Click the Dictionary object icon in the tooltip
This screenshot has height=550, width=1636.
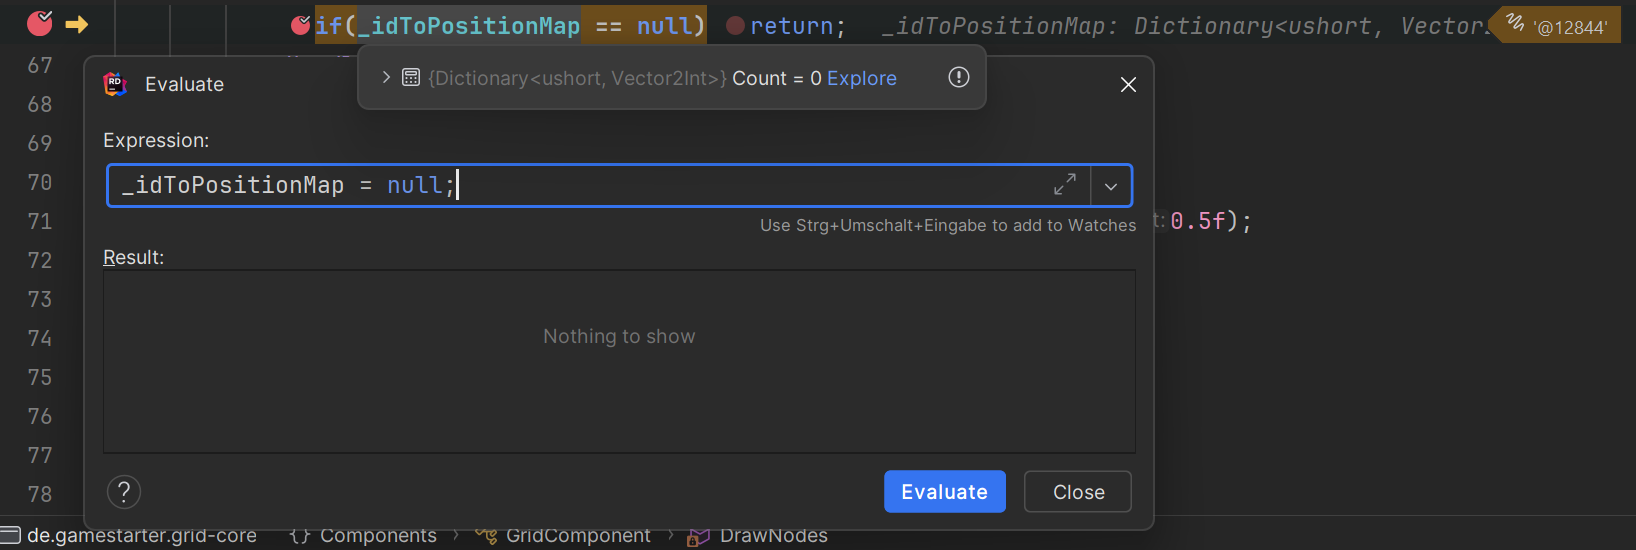pos(411,77)
